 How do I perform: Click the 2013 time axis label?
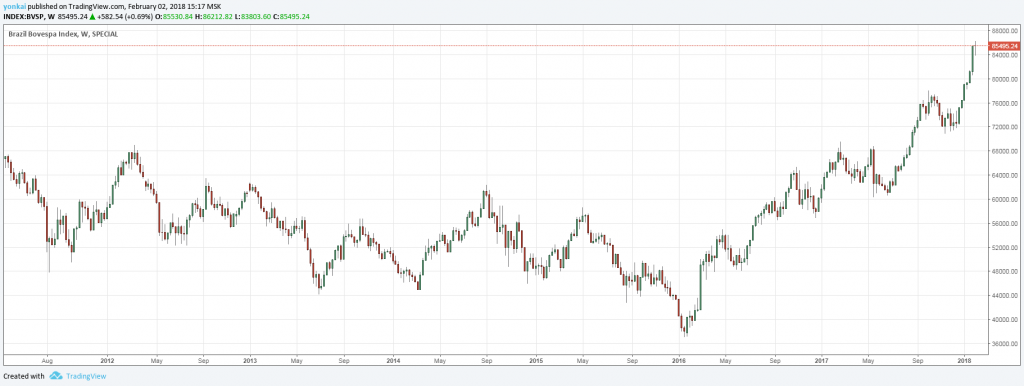point(250,360)
